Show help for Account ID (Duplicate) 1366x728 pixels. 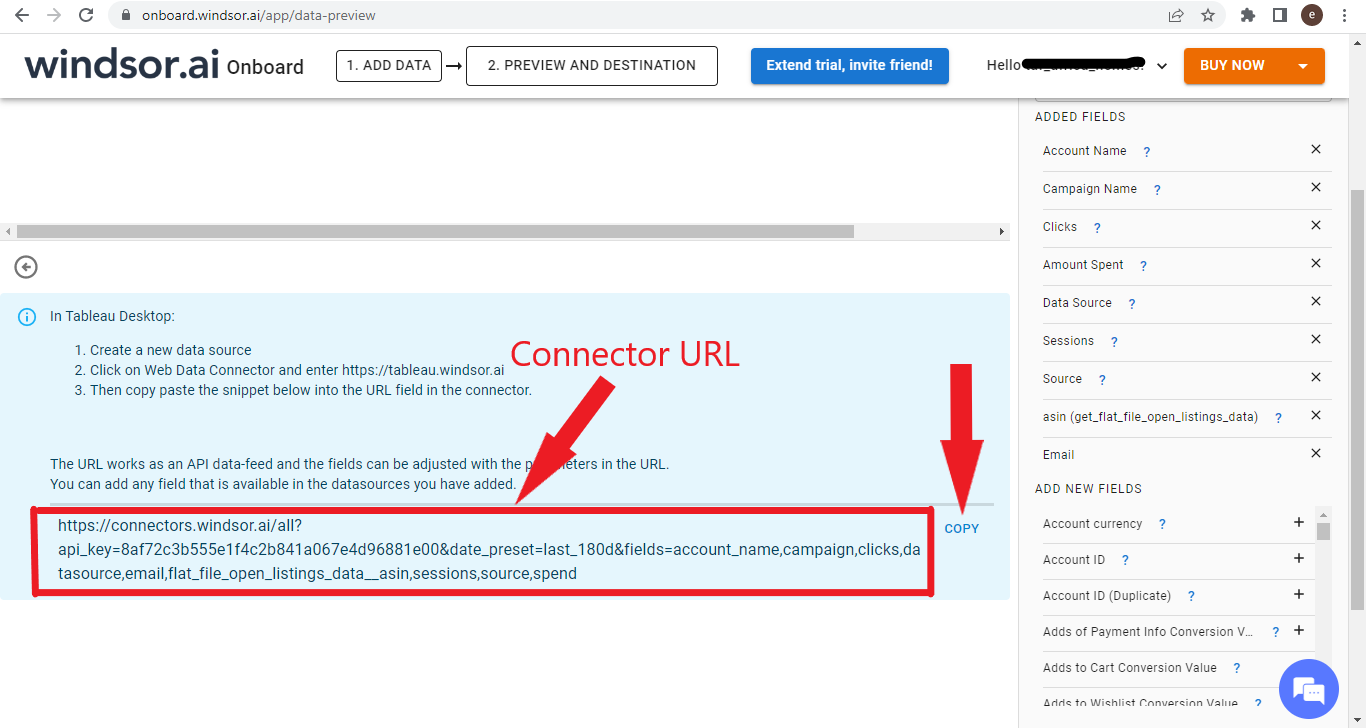[1191, 596]
